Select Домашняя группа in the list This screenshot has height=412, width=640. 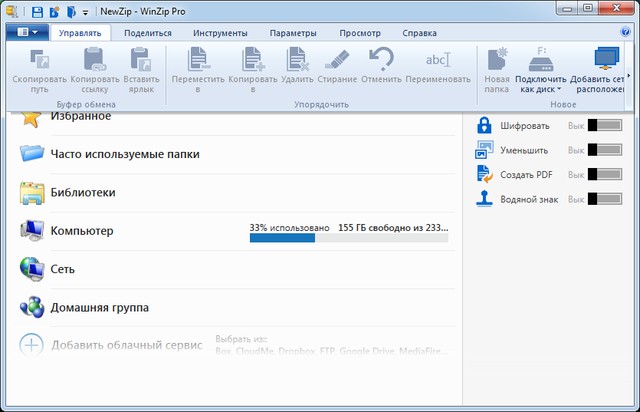tap(100, 307)
